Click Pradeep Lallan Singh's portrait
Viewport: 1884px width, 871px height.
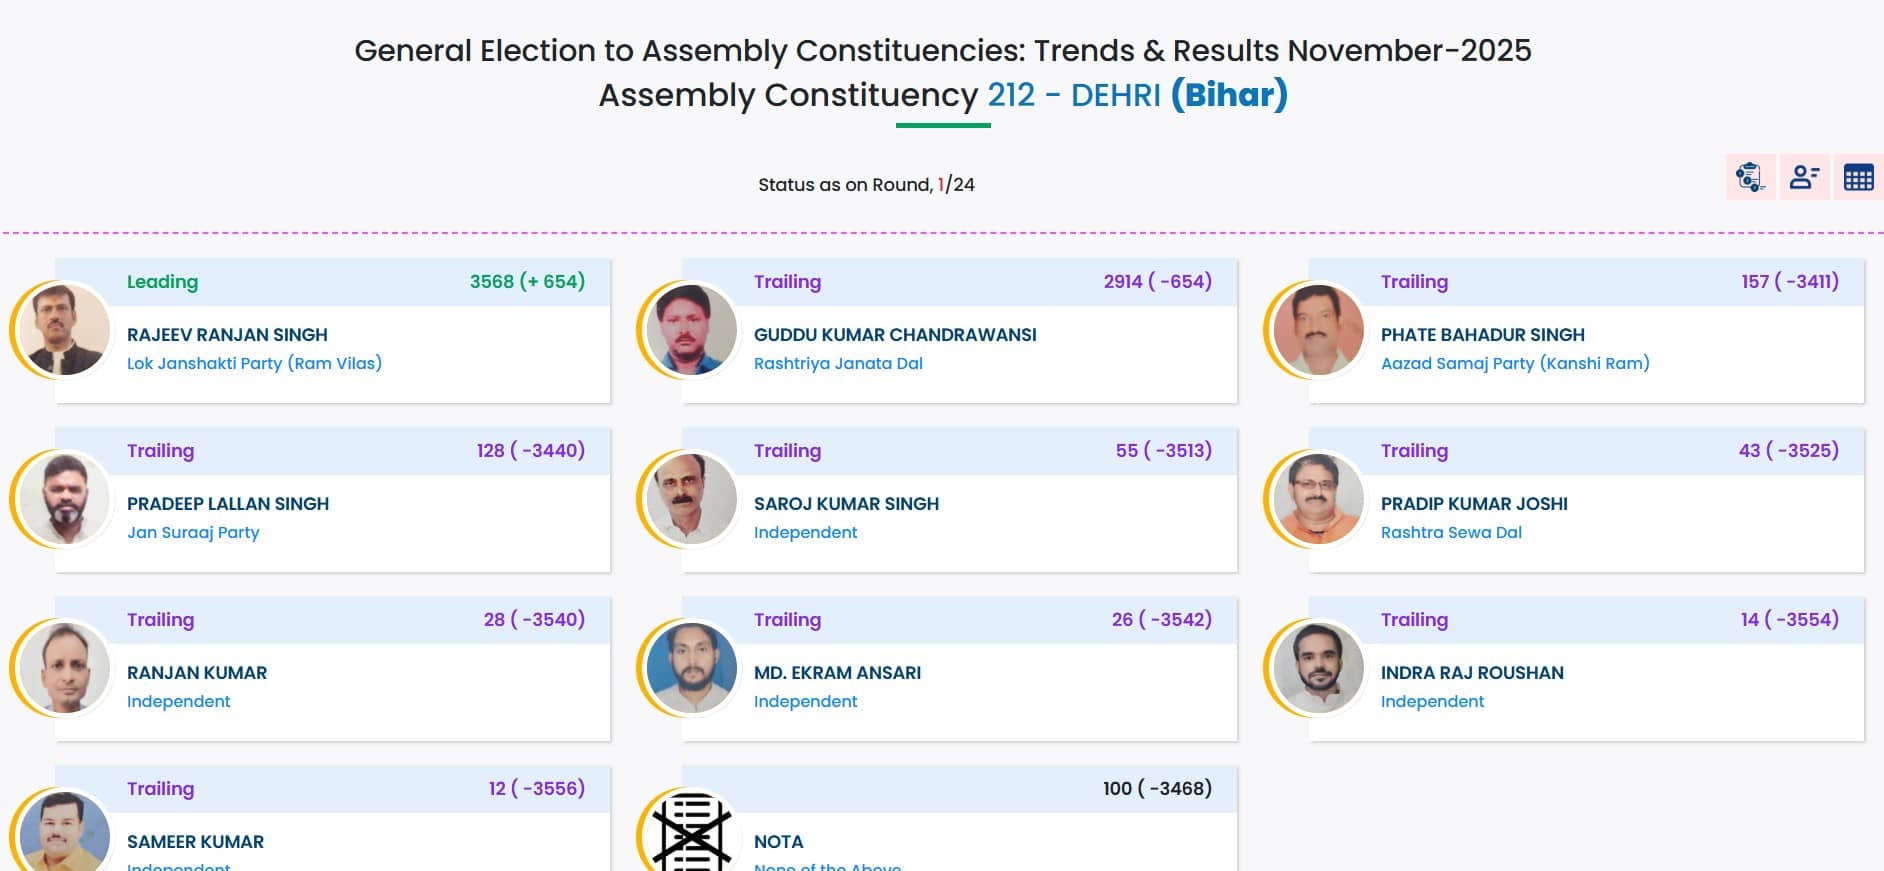coord(65,499)
